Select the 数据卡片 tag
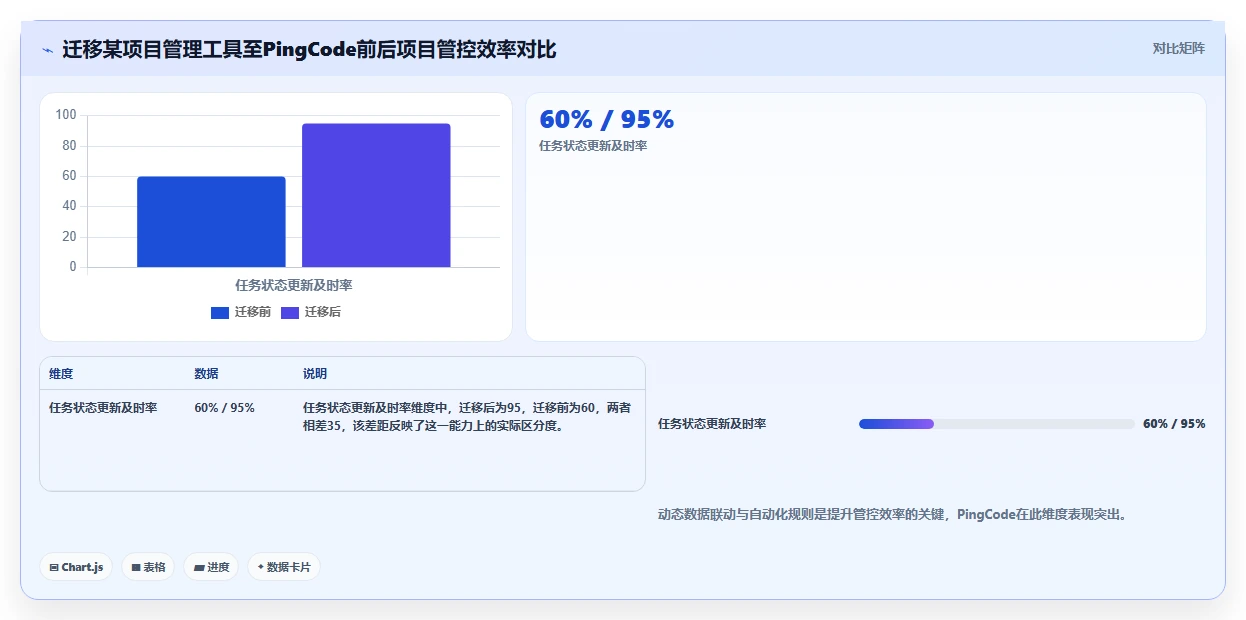1246x620 pixels. tap(284, 567)
